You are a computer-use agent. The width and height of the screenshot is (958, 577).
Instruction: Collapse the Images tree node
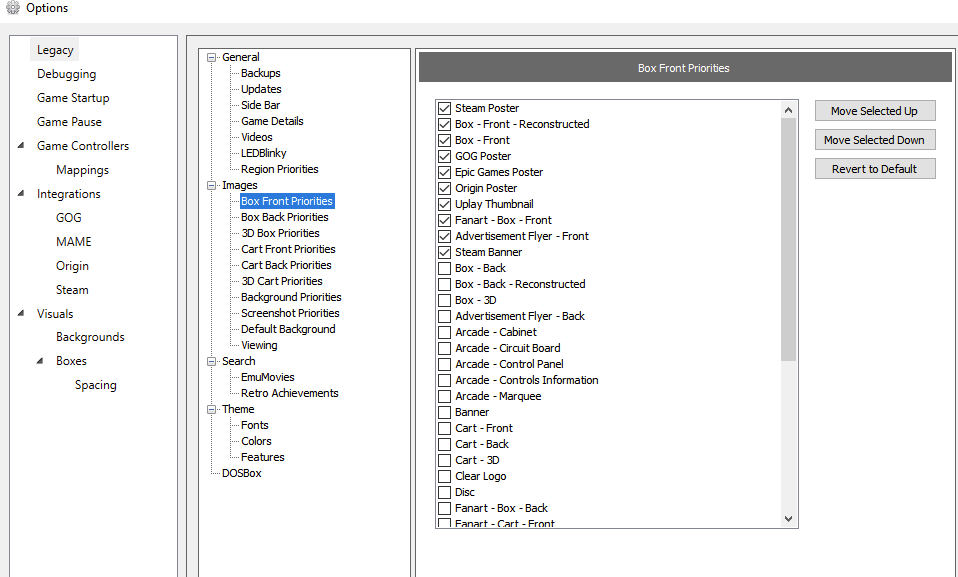point(212,185)
